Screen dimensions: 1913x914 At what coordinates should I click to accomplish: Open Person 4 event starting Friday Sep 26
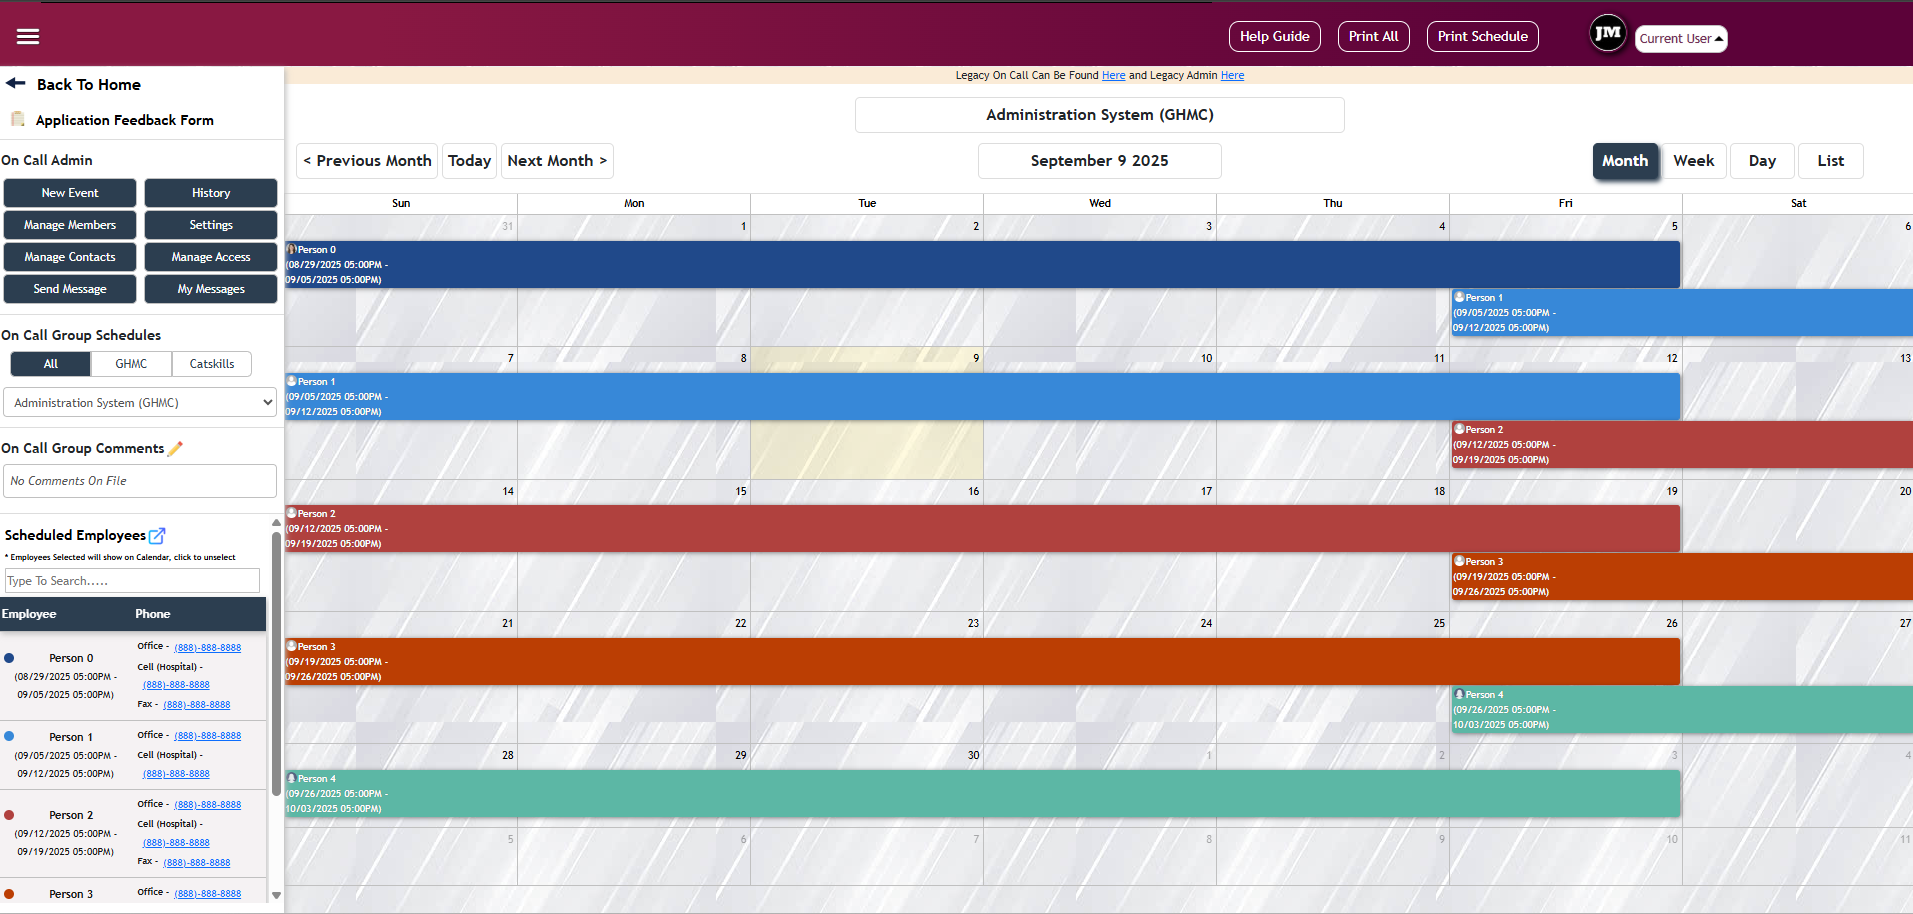[1682, 710]
